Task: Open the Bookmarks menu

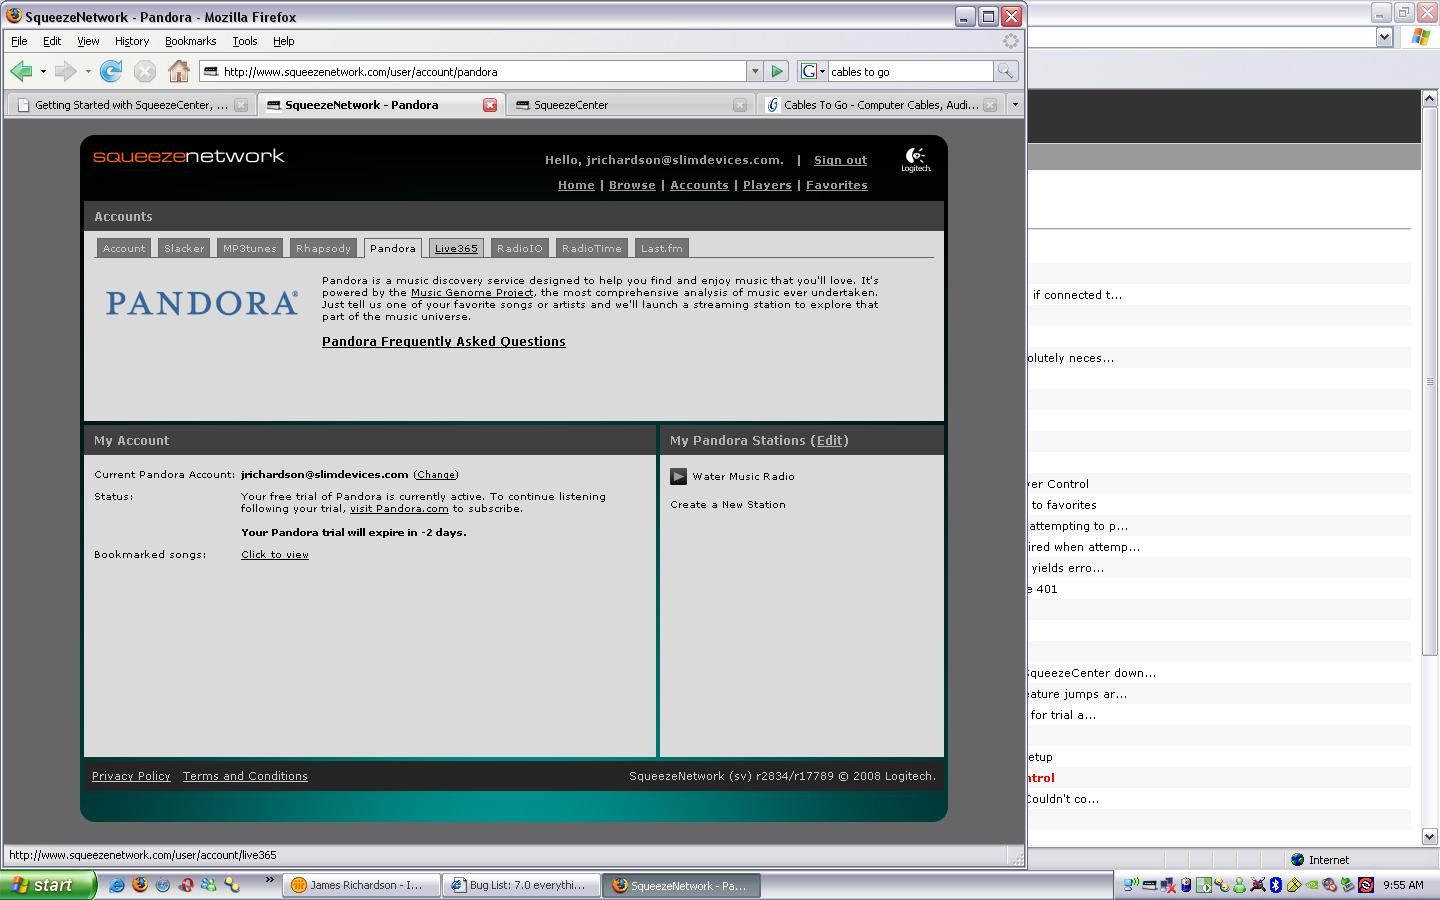Action: point(190,41)
